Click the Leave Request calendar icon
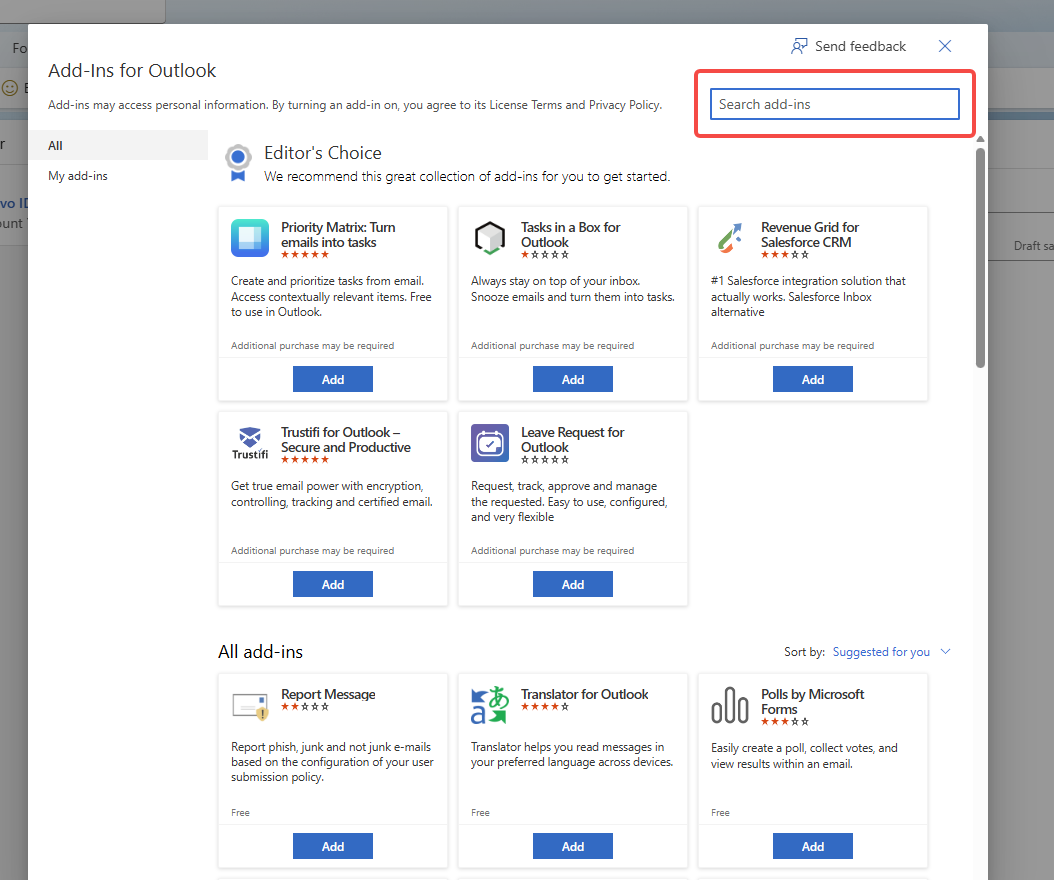 coord(490,443)
